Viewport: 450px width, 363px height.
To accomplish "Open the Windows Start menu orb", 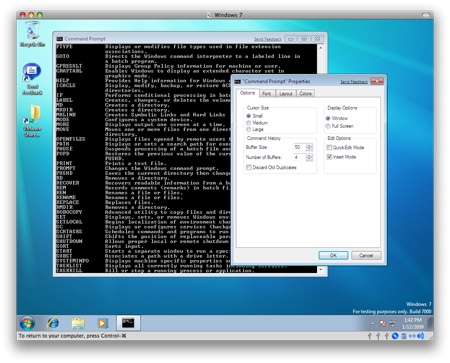I will point(27,323).
